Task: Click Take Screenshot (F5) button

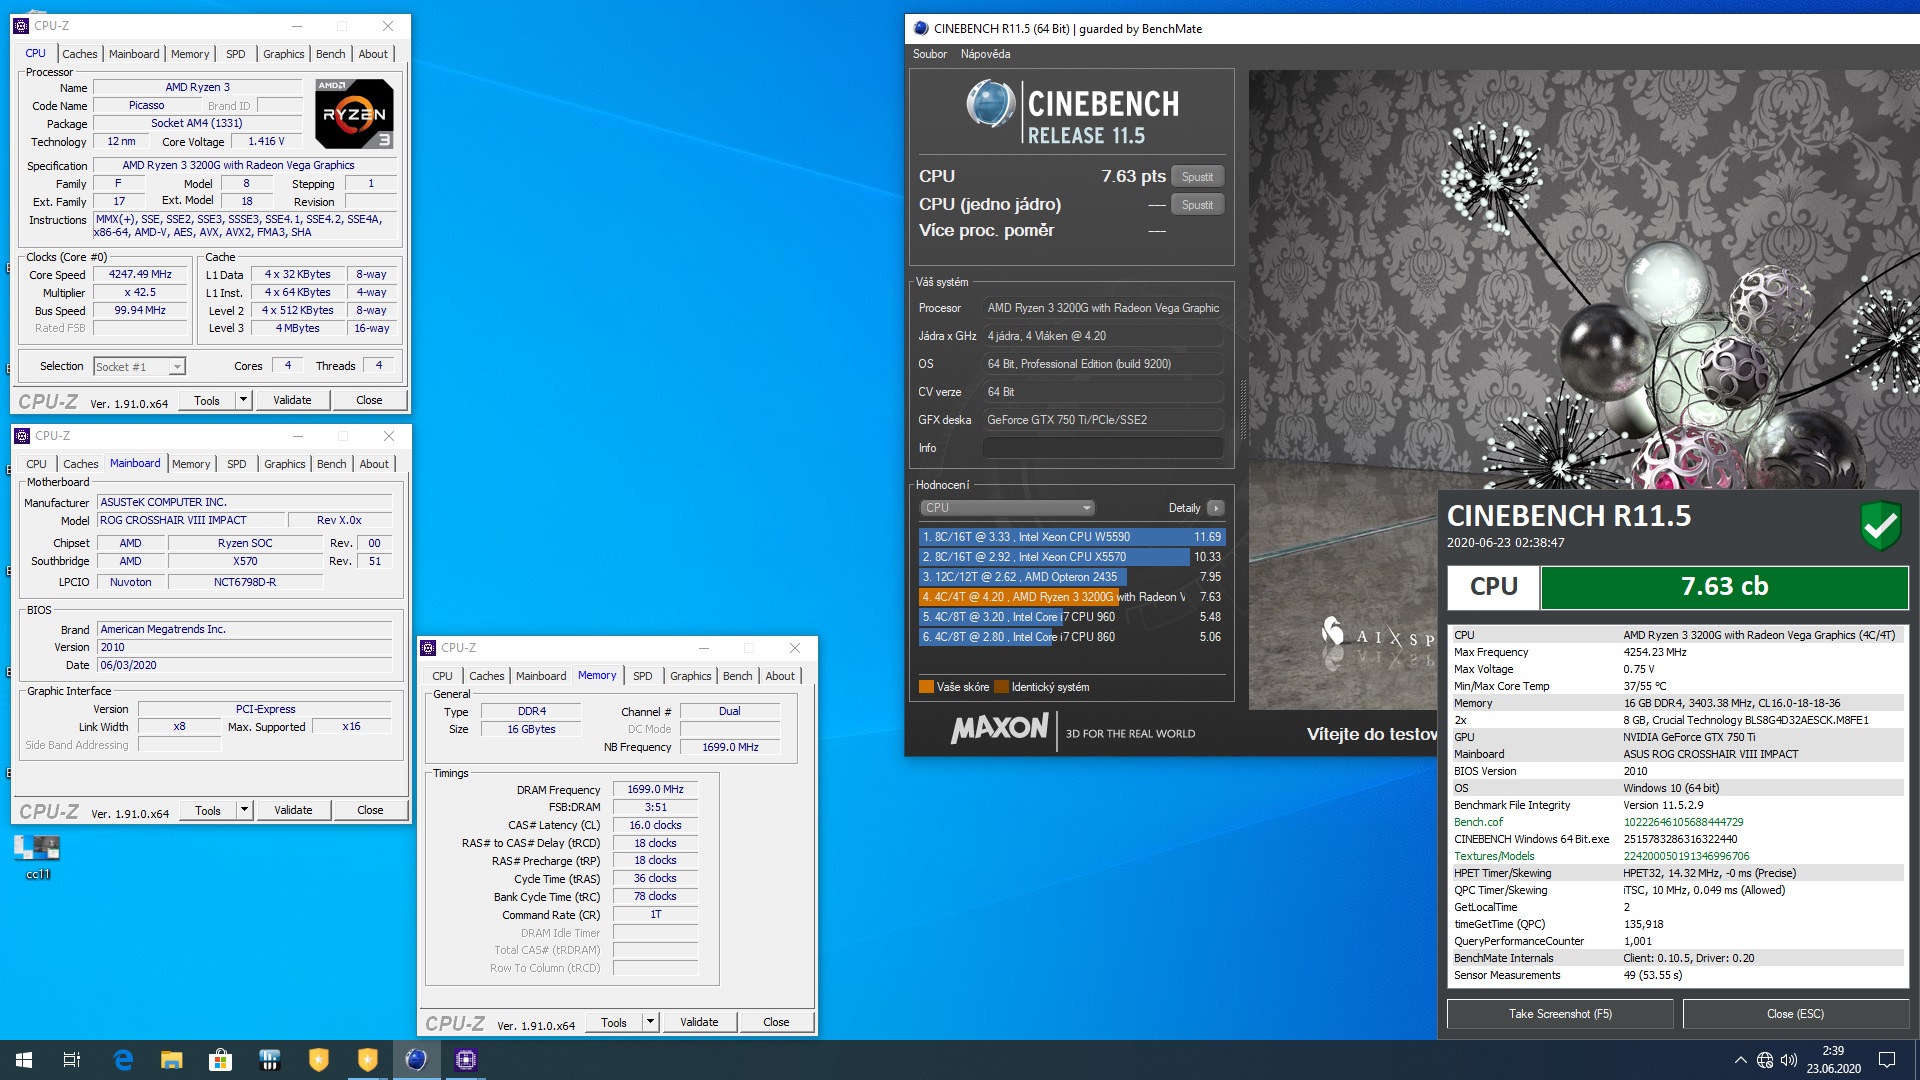Action: [1560, 1014]
